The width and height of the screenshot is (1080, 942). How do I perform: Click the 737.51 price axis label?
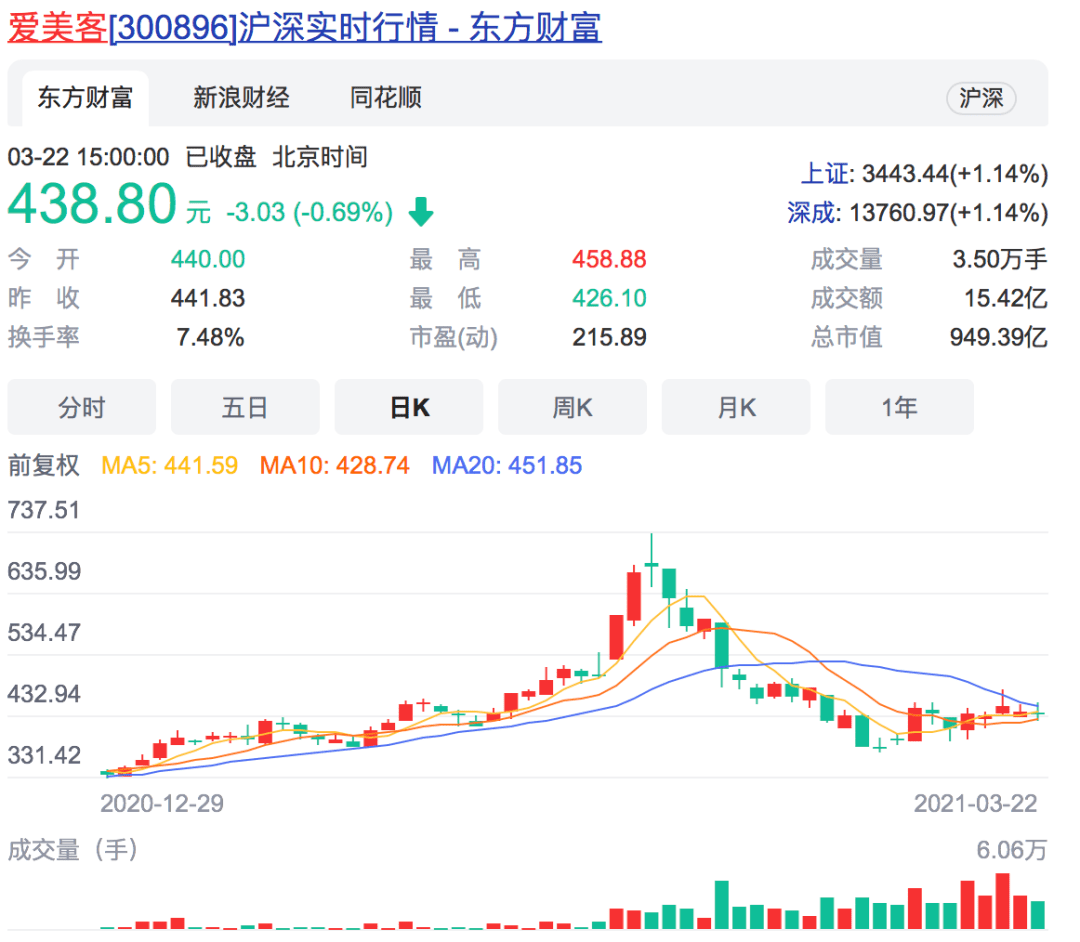tap(44, 510)
